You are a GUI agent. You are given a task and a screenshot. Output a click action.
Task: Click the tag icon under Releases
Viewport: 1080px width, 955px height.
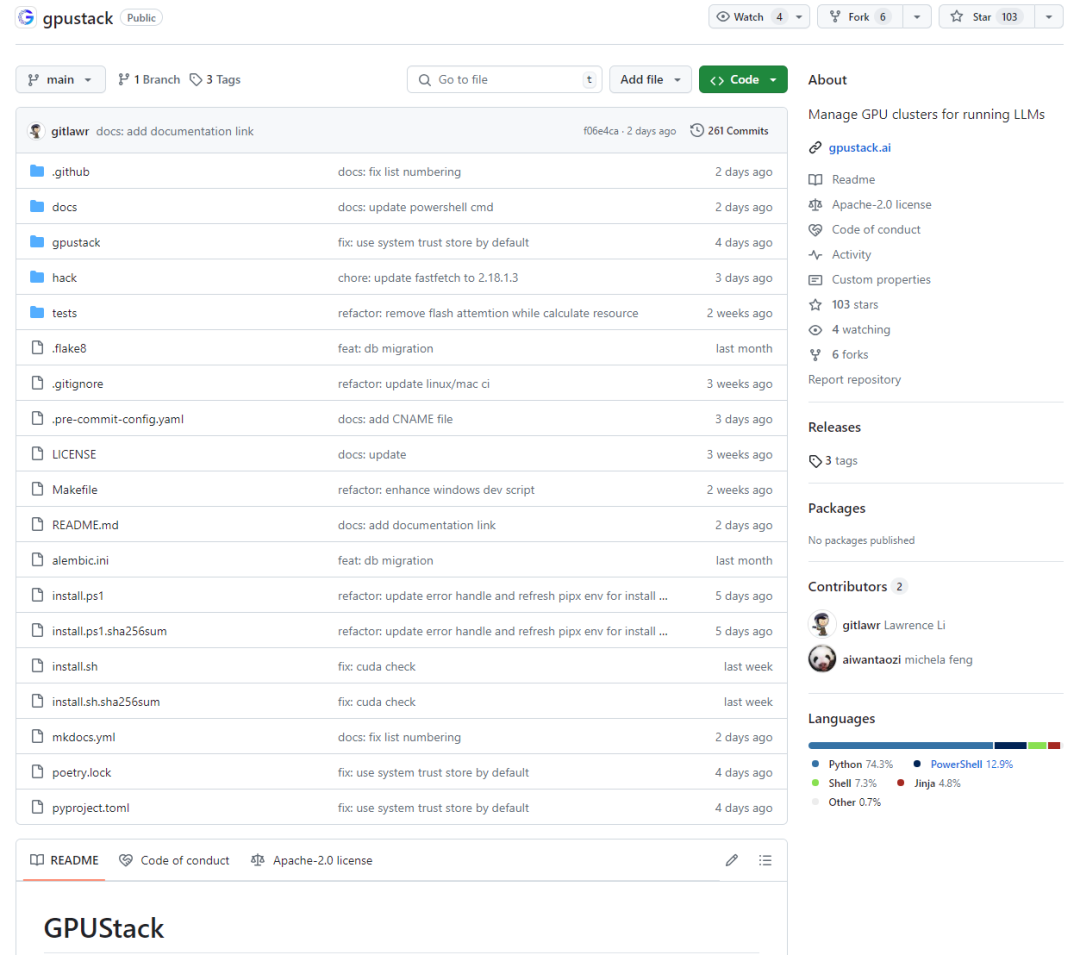(x=816, y=461)
